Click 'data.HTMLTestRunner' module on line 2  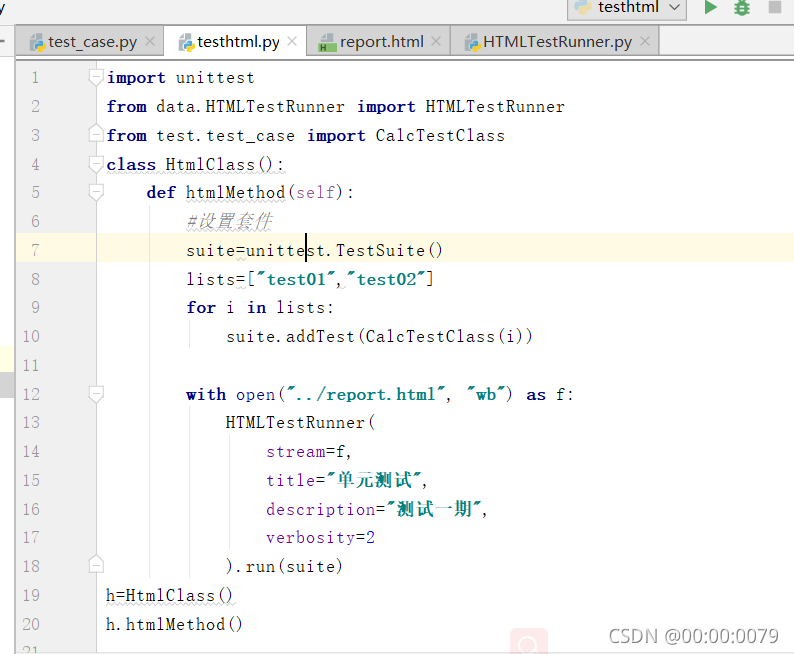pos(250,107)
